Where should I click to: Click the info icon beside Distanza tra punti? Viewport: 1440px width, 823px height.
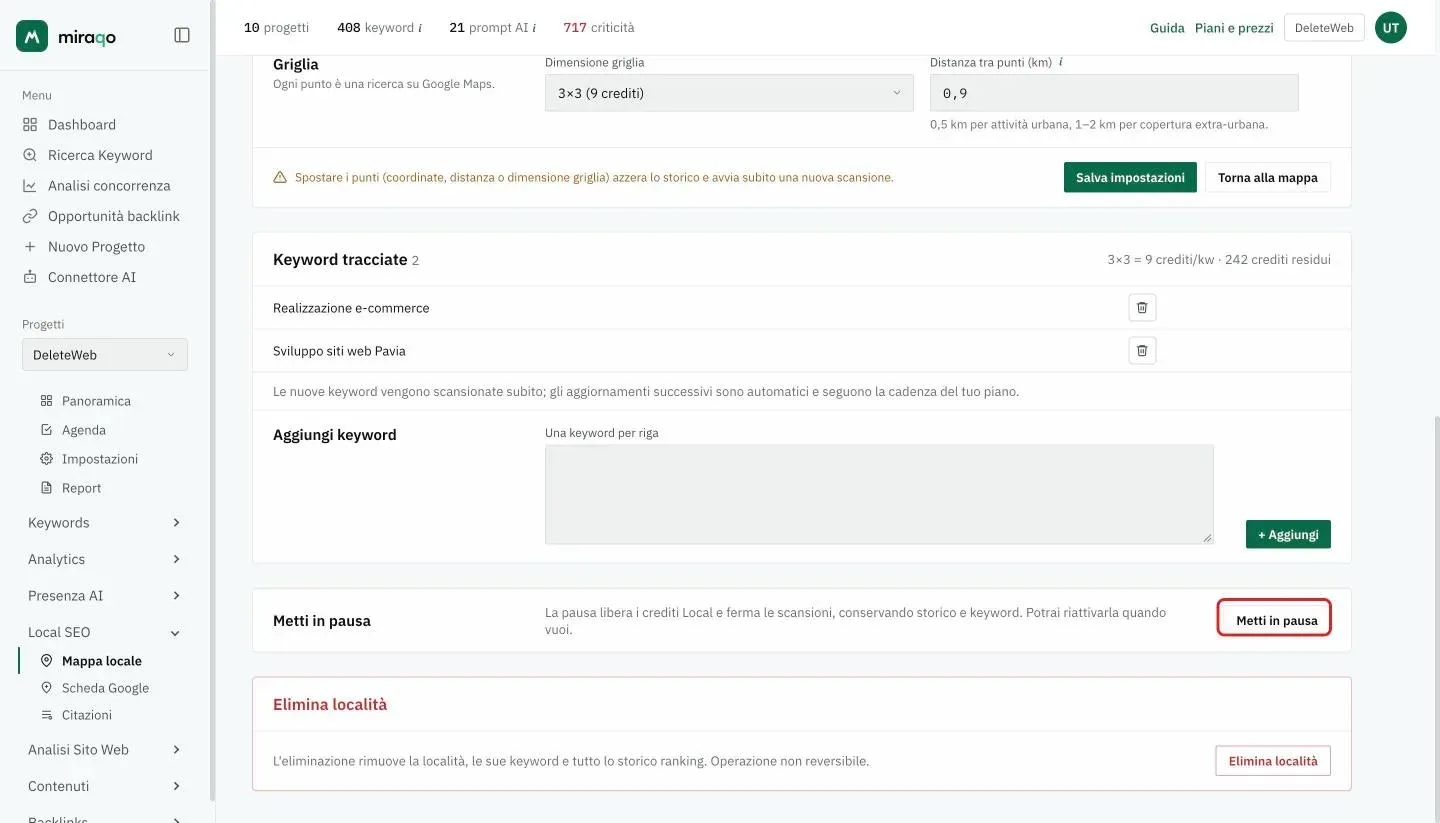[x=1060, y=62]
